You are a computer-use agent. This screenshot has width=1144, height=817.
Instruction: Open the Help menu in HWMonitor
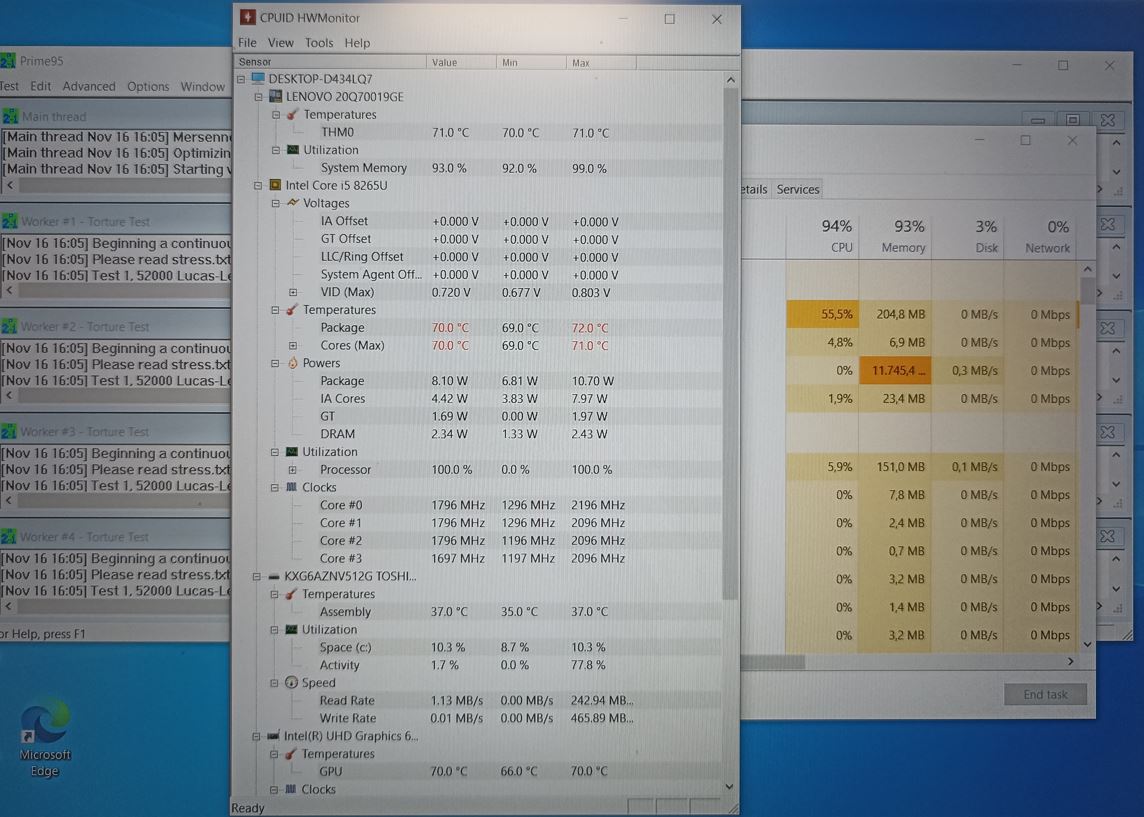click(x=358, y=43)
